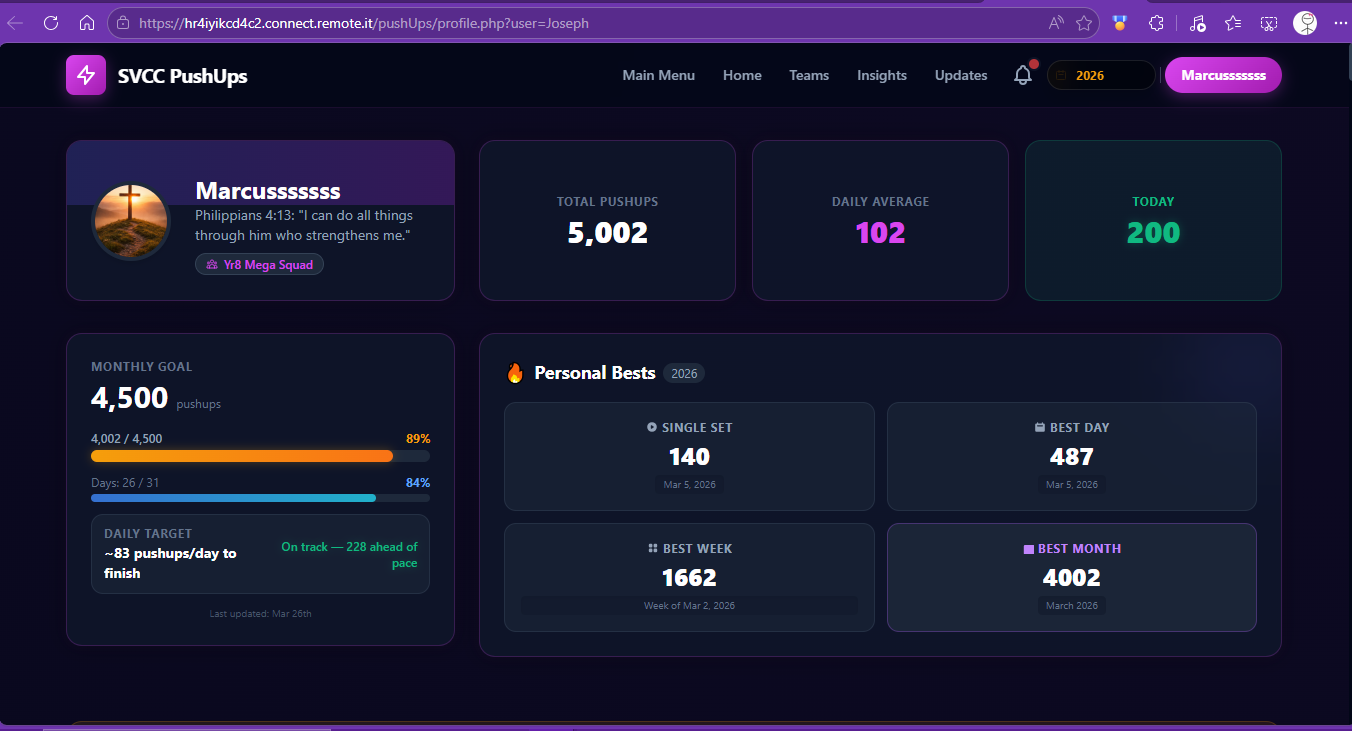Click the orange monthly goal progress bar
Screen dimensions: 1352x731
pos(242,456)
